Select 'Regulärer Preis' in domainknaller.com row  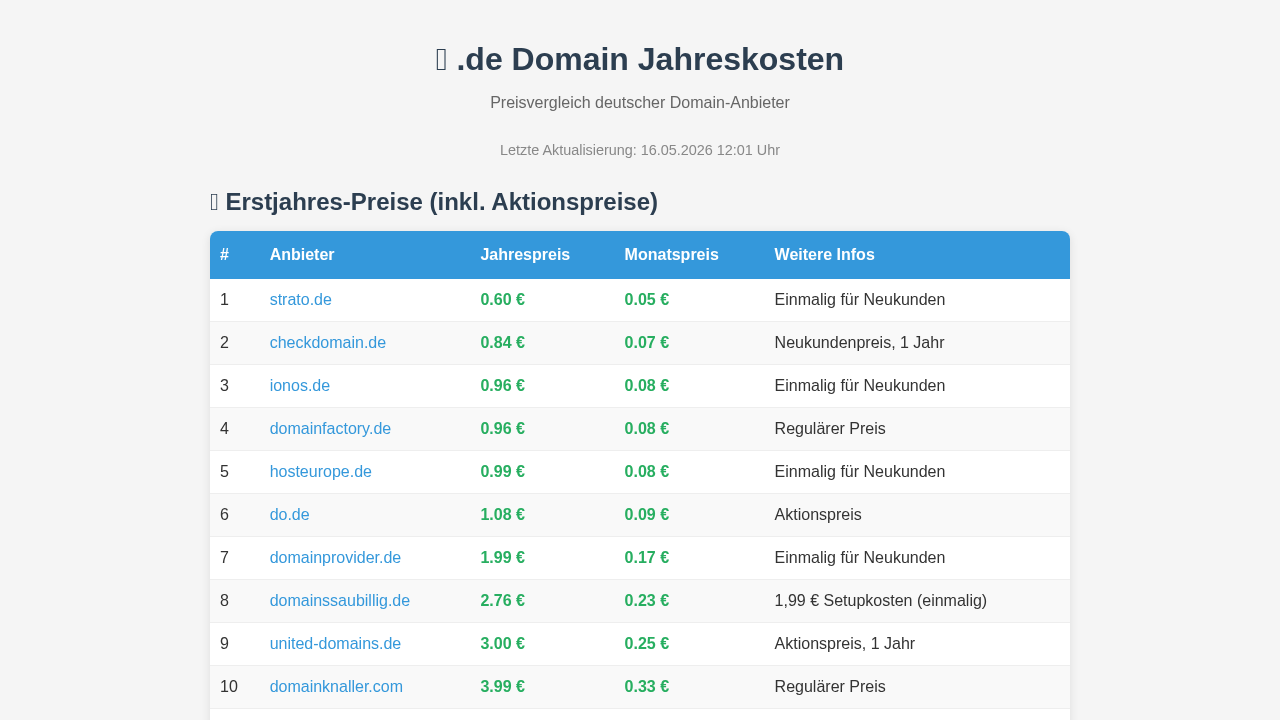coord(829,687)
